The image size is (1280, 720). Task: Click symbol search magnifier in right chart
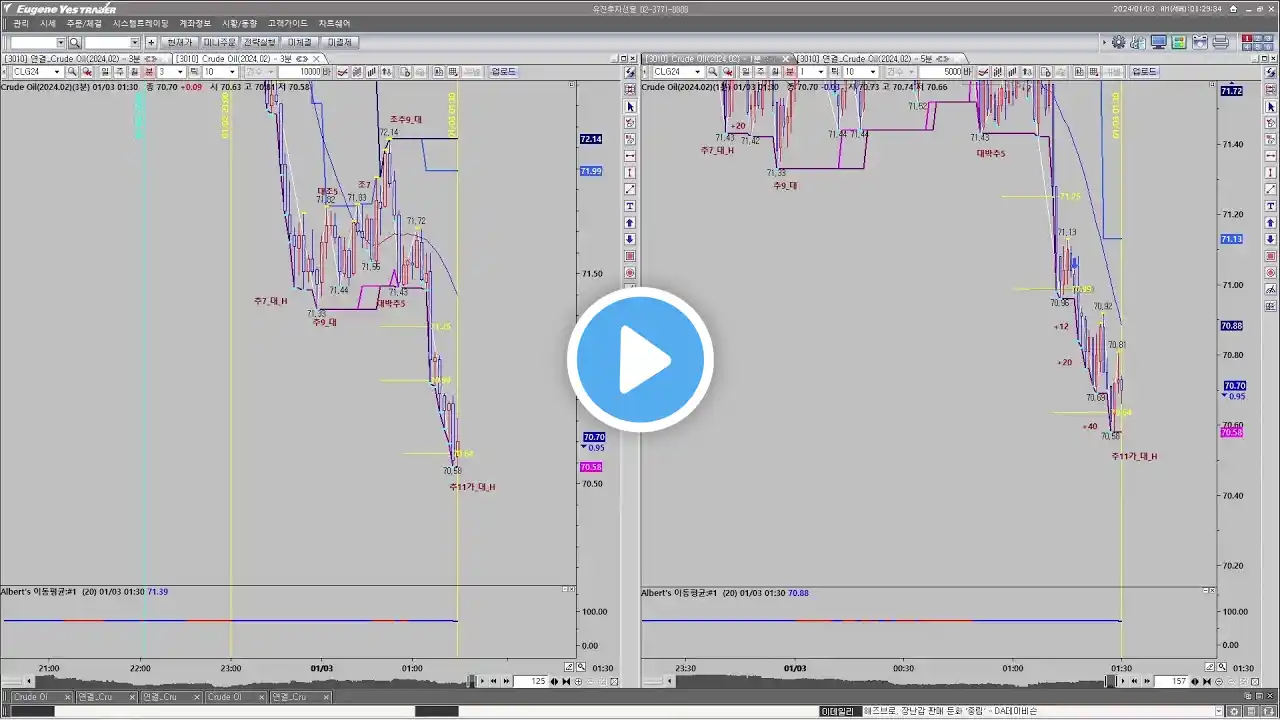coord(712,71)
